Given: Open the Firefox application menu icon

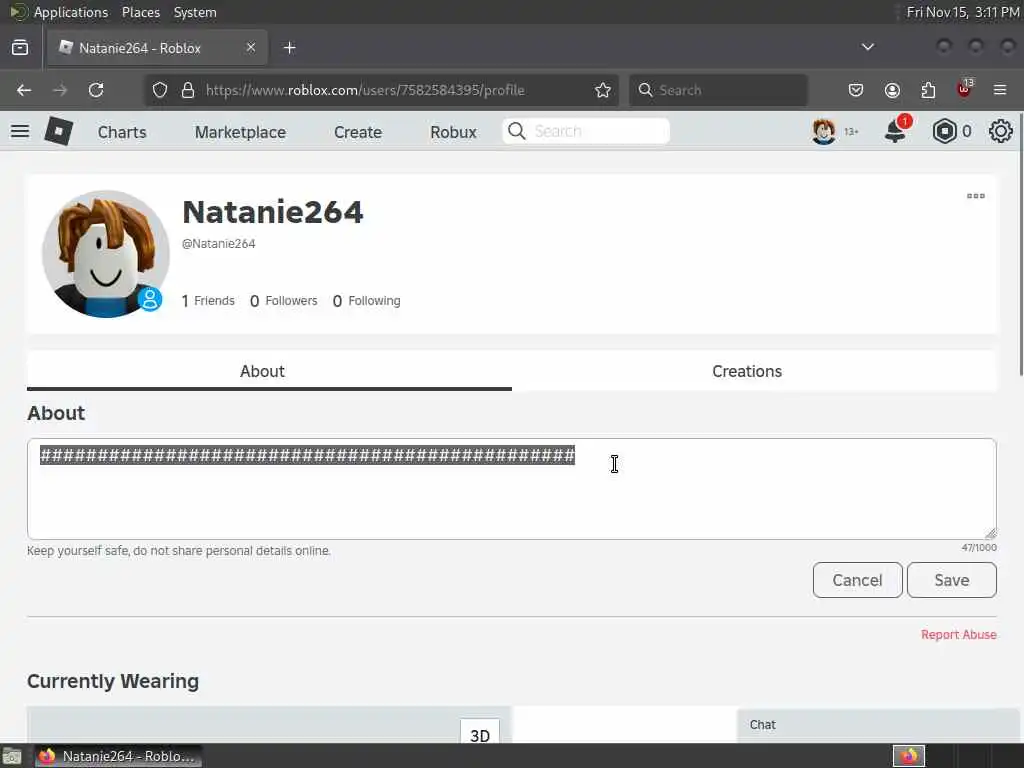Looking at the screenshot, I should pyautogui.click(x=1000, y=90).
